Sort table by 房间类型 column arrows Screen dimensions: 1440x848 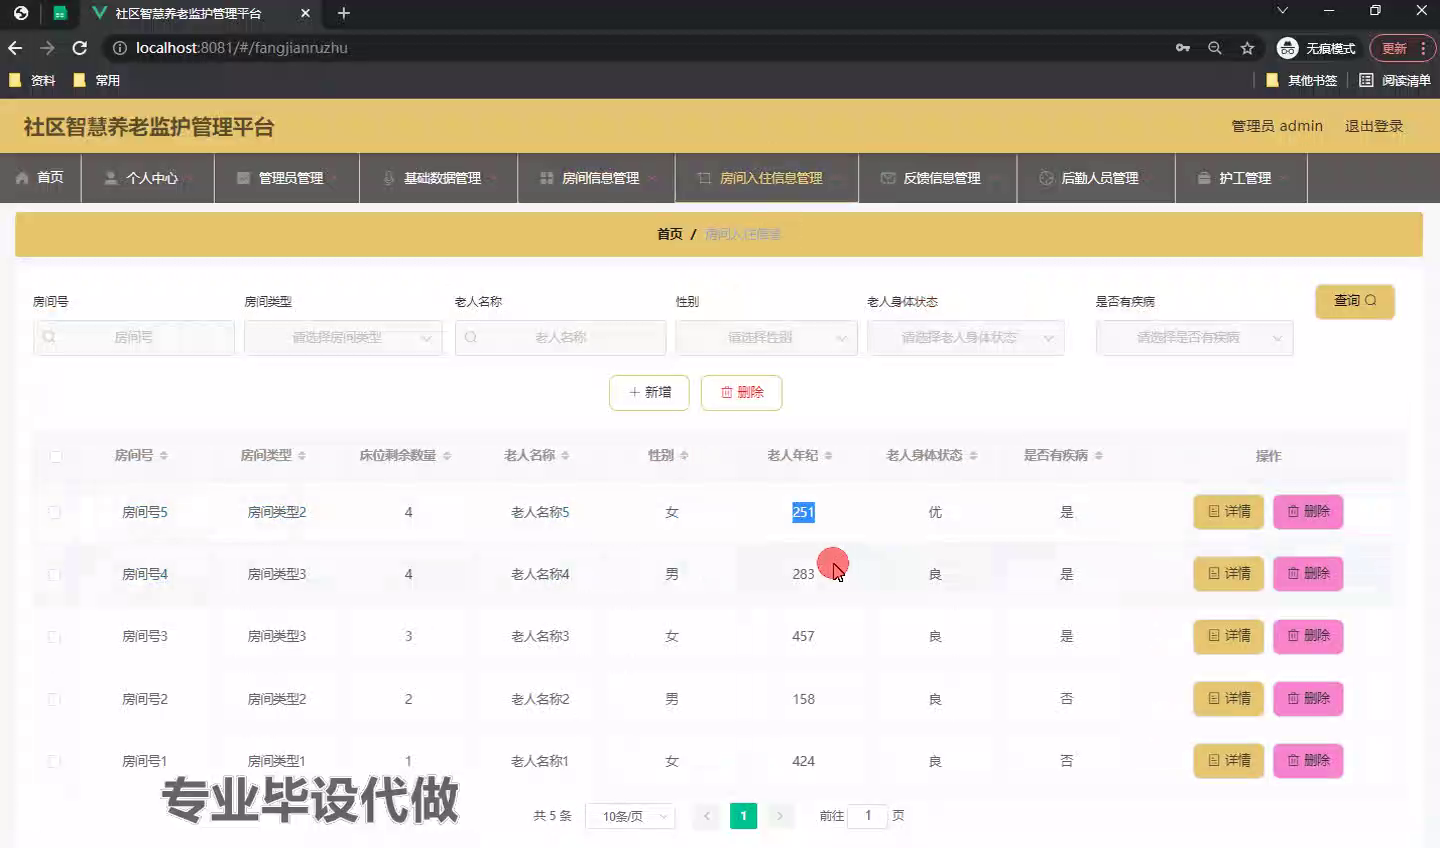301,455
